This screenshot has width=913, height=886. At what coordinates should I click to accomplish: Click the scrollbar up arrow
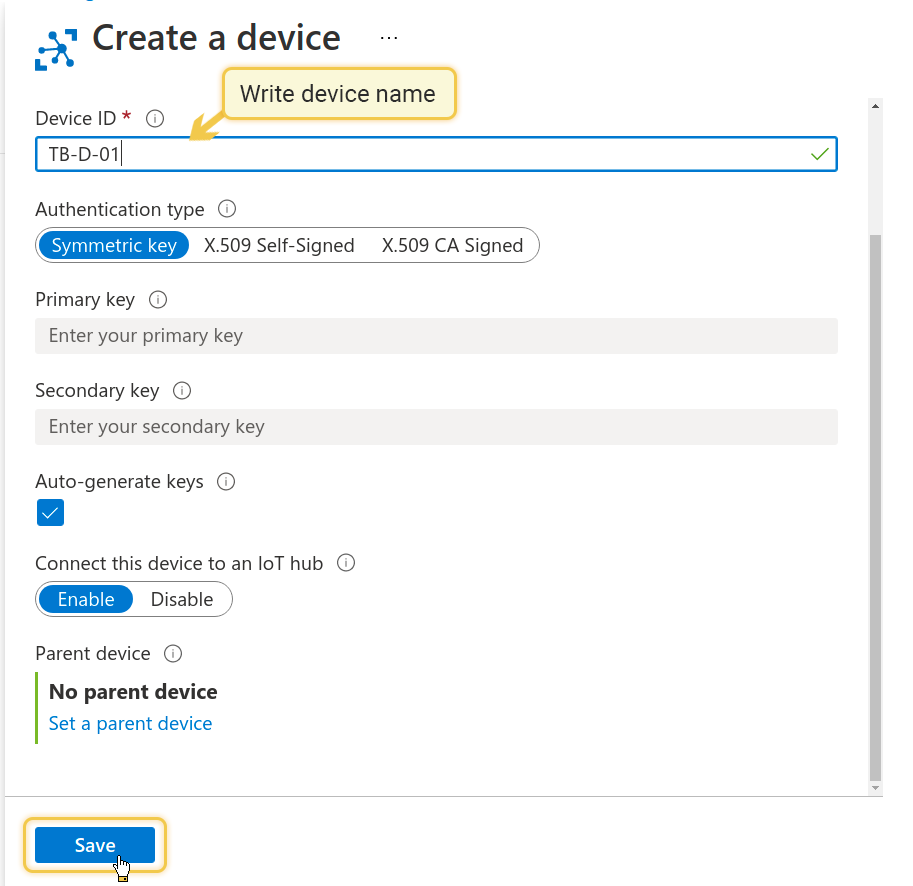[x=875, y=106]
